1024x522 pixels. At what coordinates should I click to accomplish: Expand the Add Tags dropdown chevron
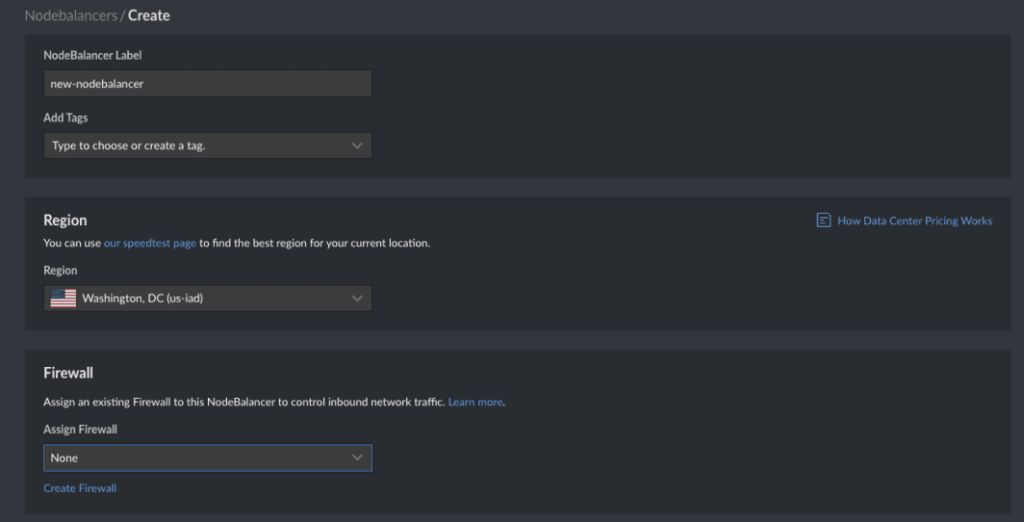pyautogui.click(x=357, y=146)
